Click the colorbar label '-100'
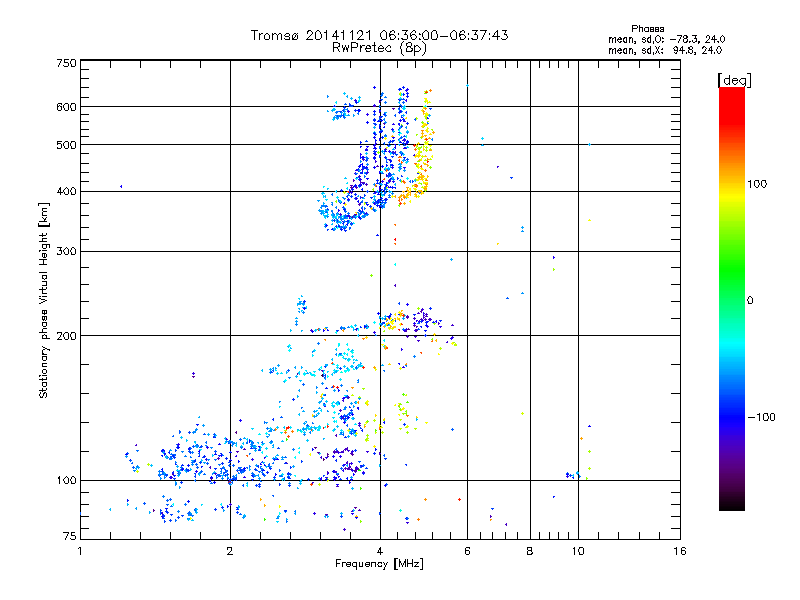This screenshot has height=600, width=800. (x=761, y=417)
